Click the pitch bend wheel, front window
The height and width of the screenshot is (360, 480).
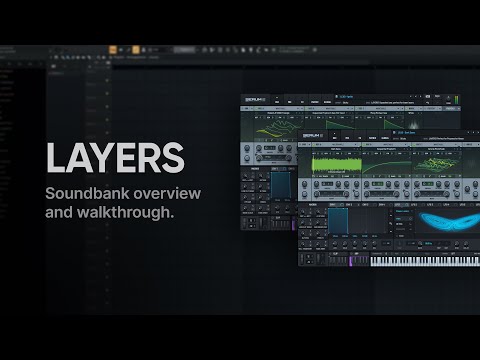pyautogui.click(x=302, y=259)
